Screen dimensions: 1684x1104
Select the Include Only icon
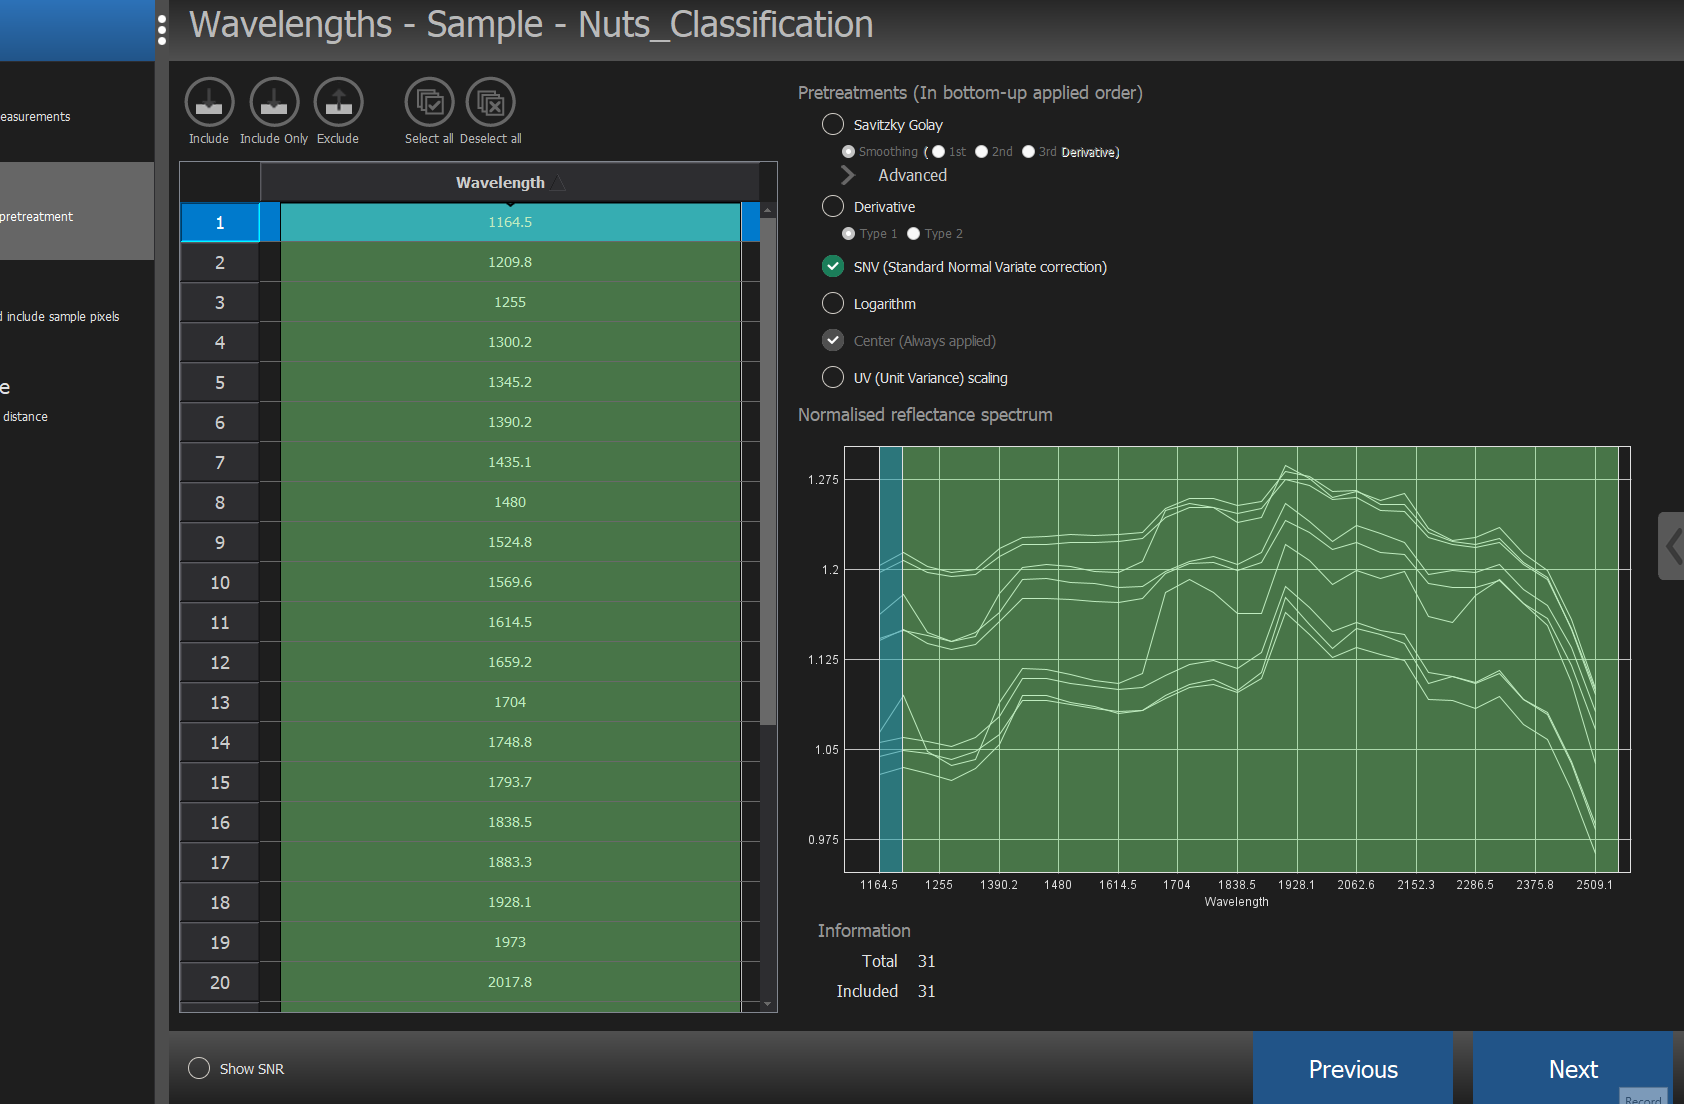pos(273,103)
